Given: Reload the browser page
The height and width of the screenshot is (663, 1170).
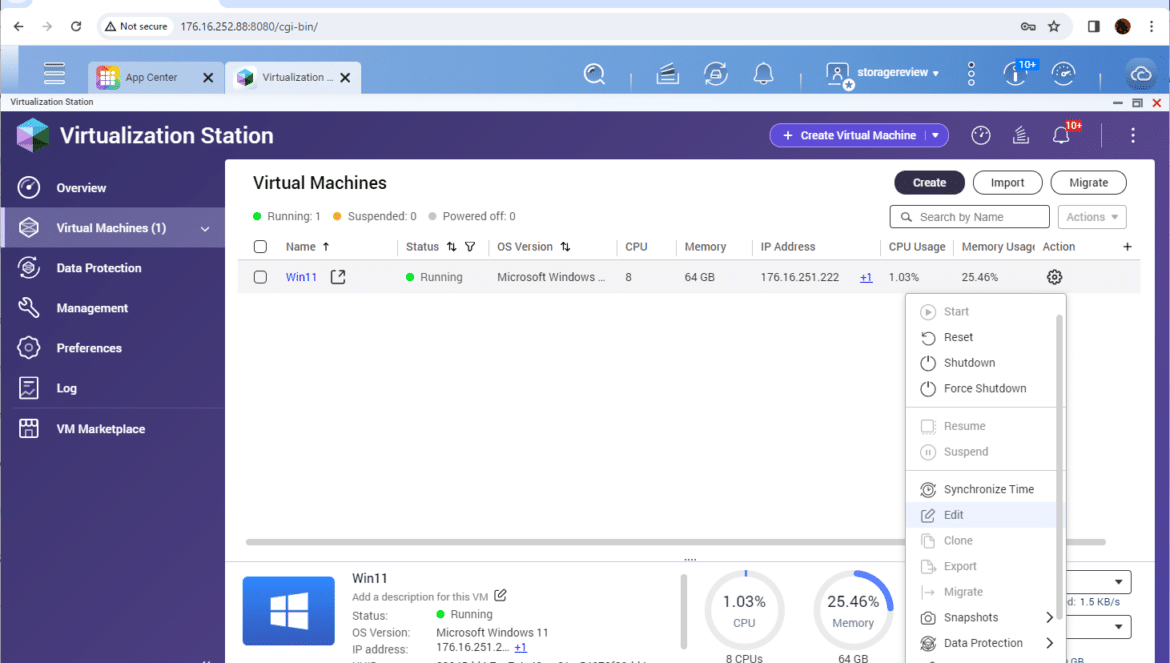Looking at the screenshot, I should 76,26.
